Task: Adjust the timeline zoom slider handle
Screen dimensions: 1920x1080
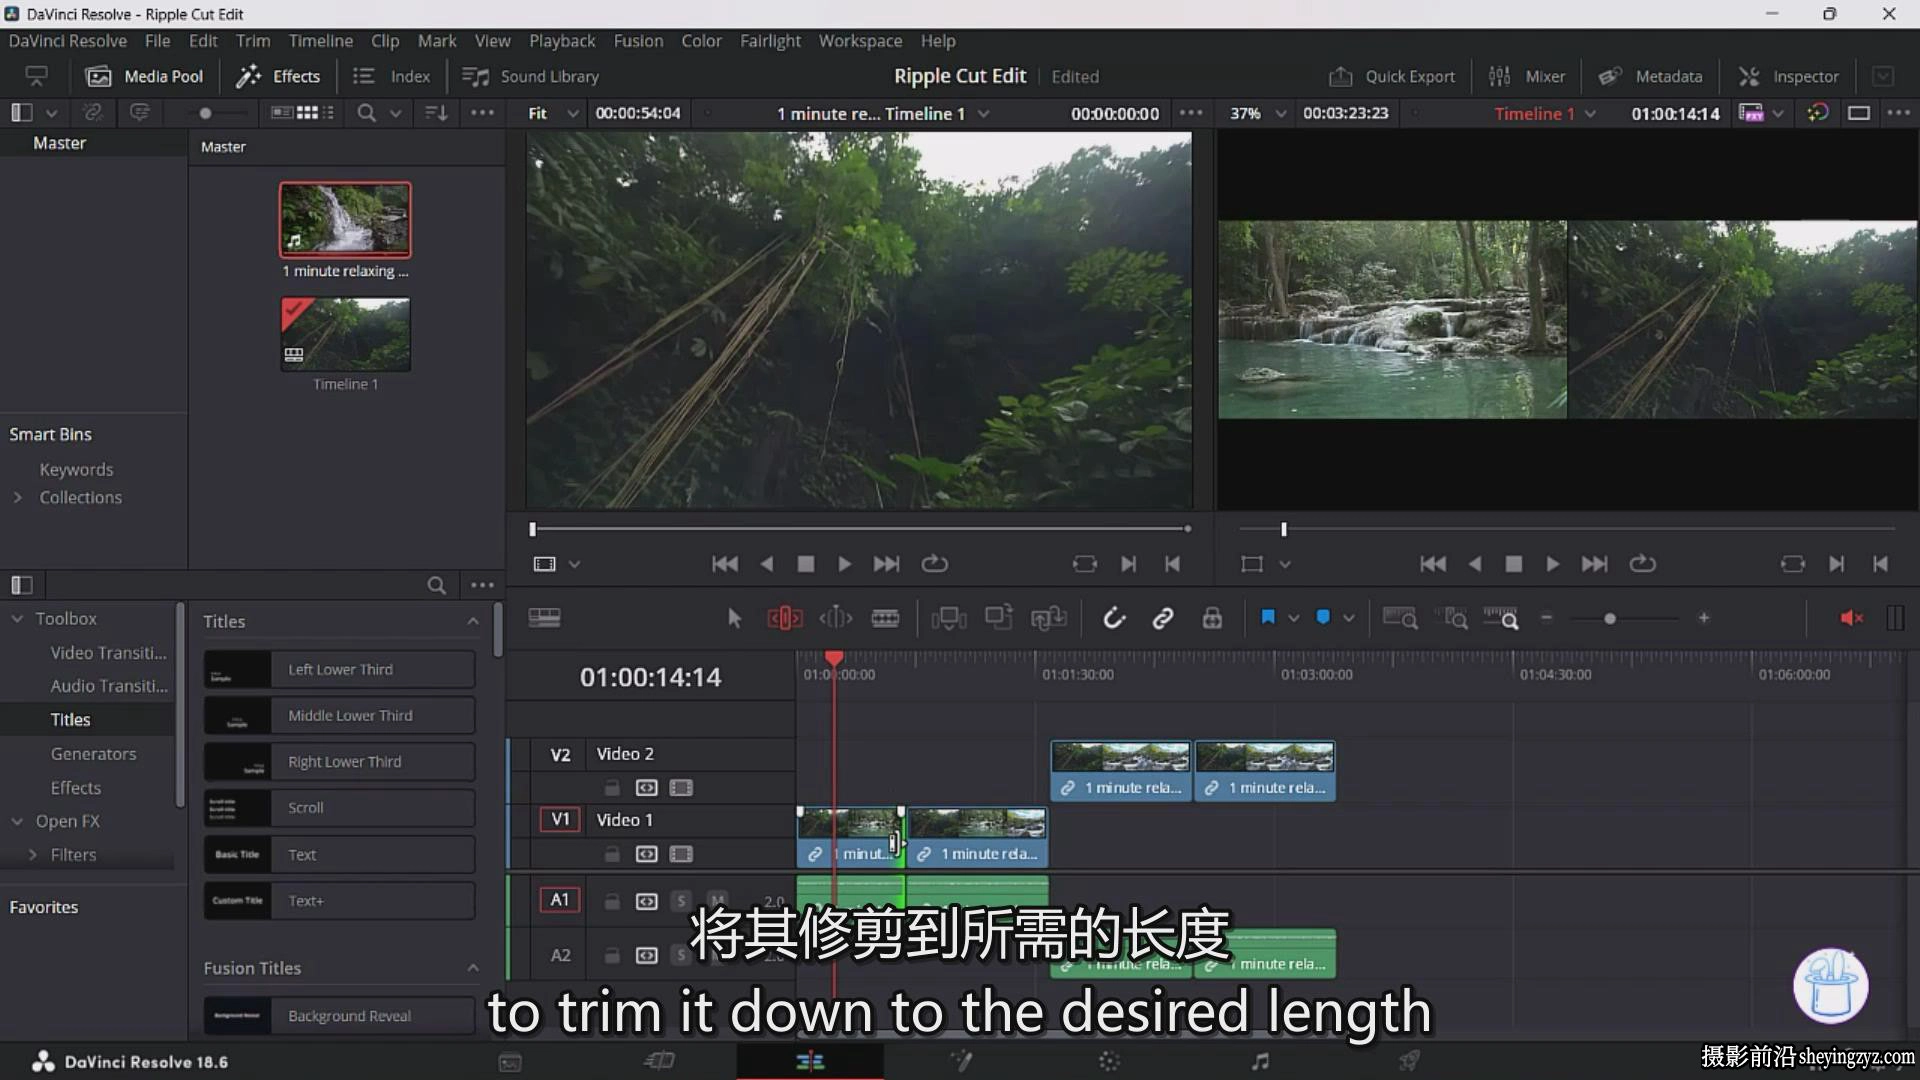Action: click(1610, 619)
